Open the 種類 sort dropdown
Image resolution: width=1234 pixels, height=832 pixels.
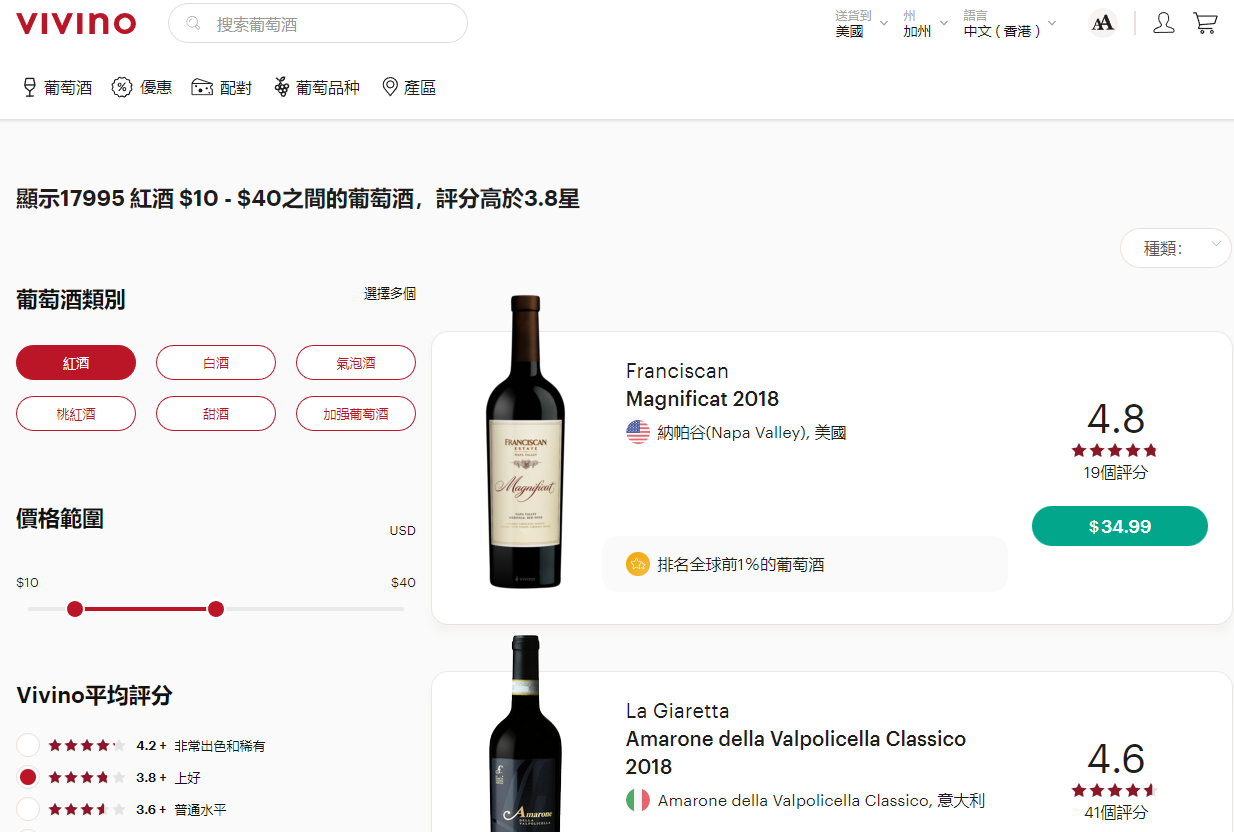[x=1176, y=248]
